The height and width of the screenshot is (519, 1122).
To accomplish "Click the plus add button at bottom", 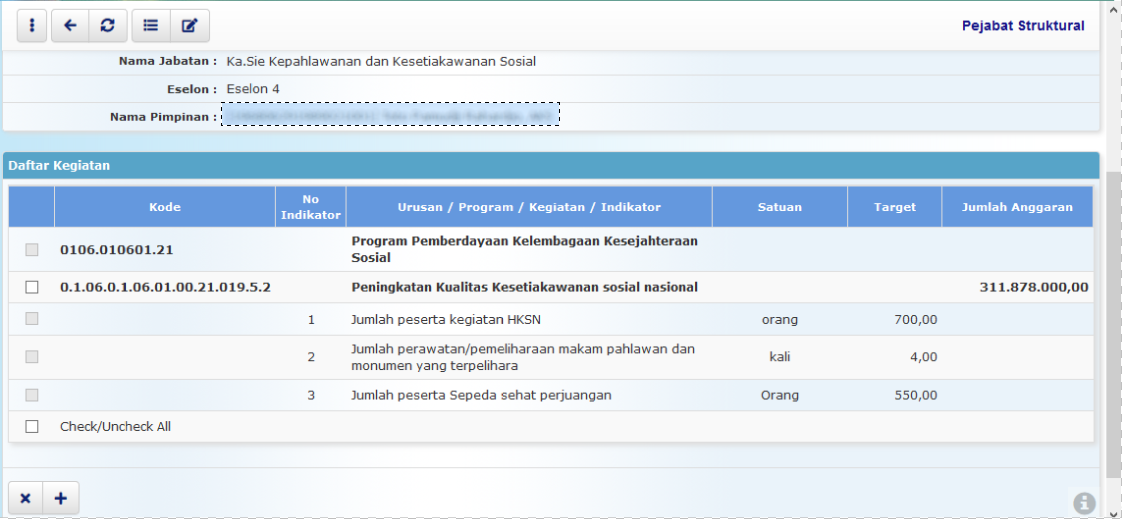I will tap(60, 498).
